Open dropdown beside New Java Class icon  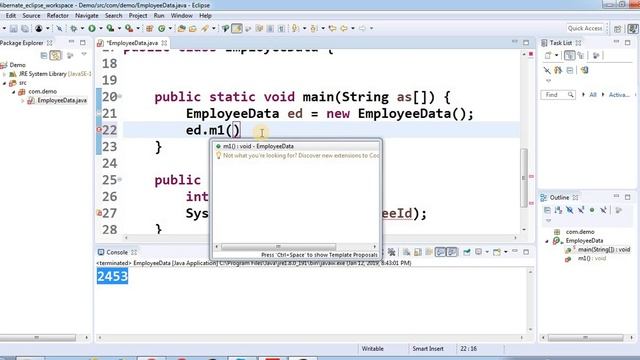170,29
